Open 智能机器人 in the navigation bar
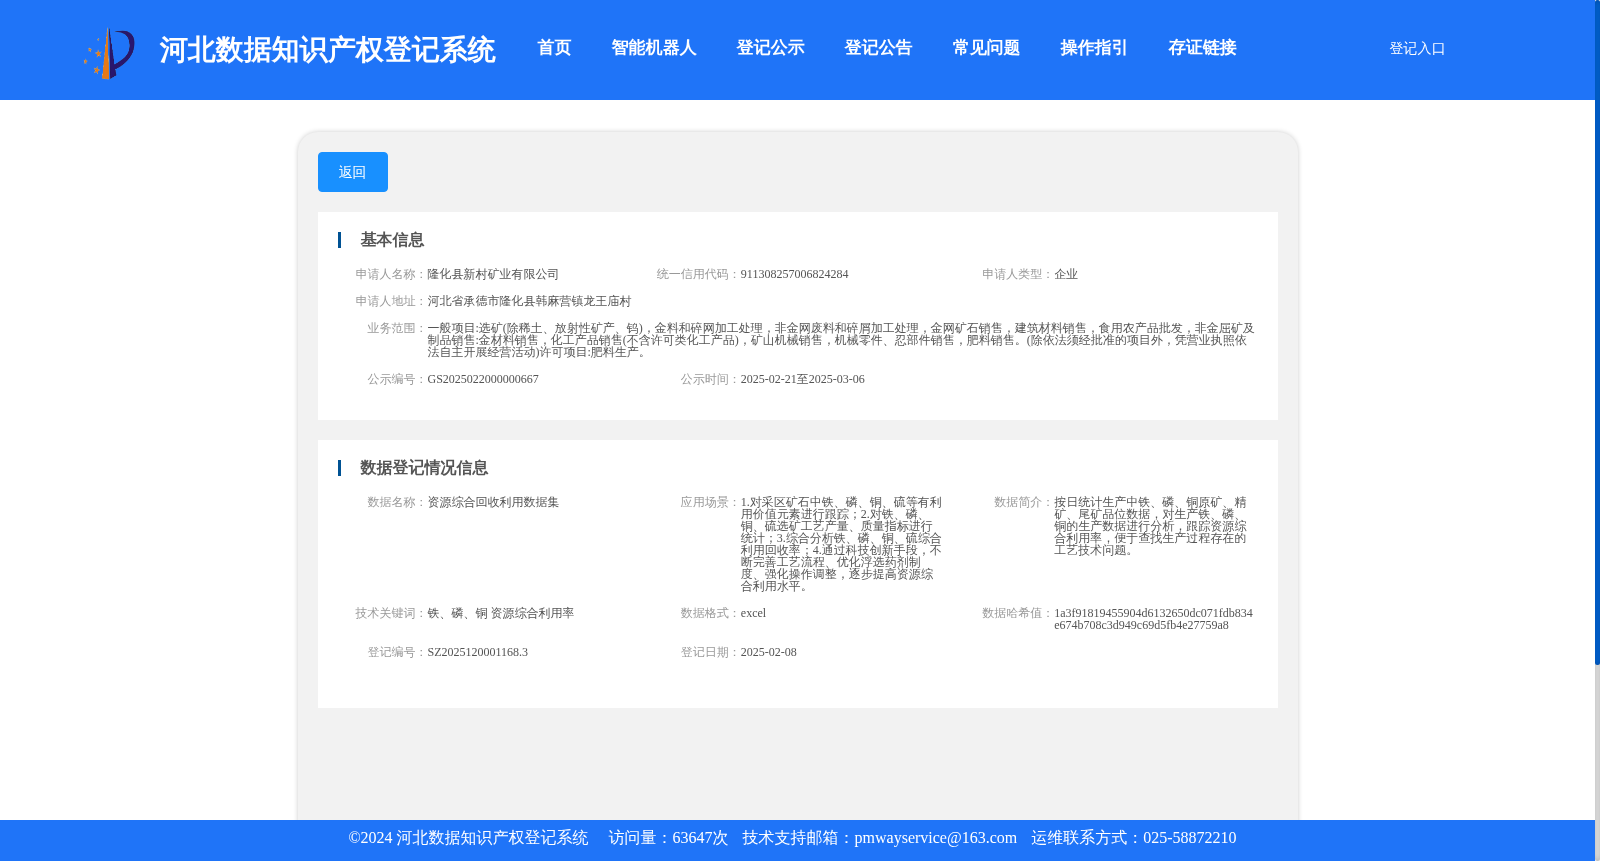The width and height of the screenshot is (1600, 861). point(654,48)
